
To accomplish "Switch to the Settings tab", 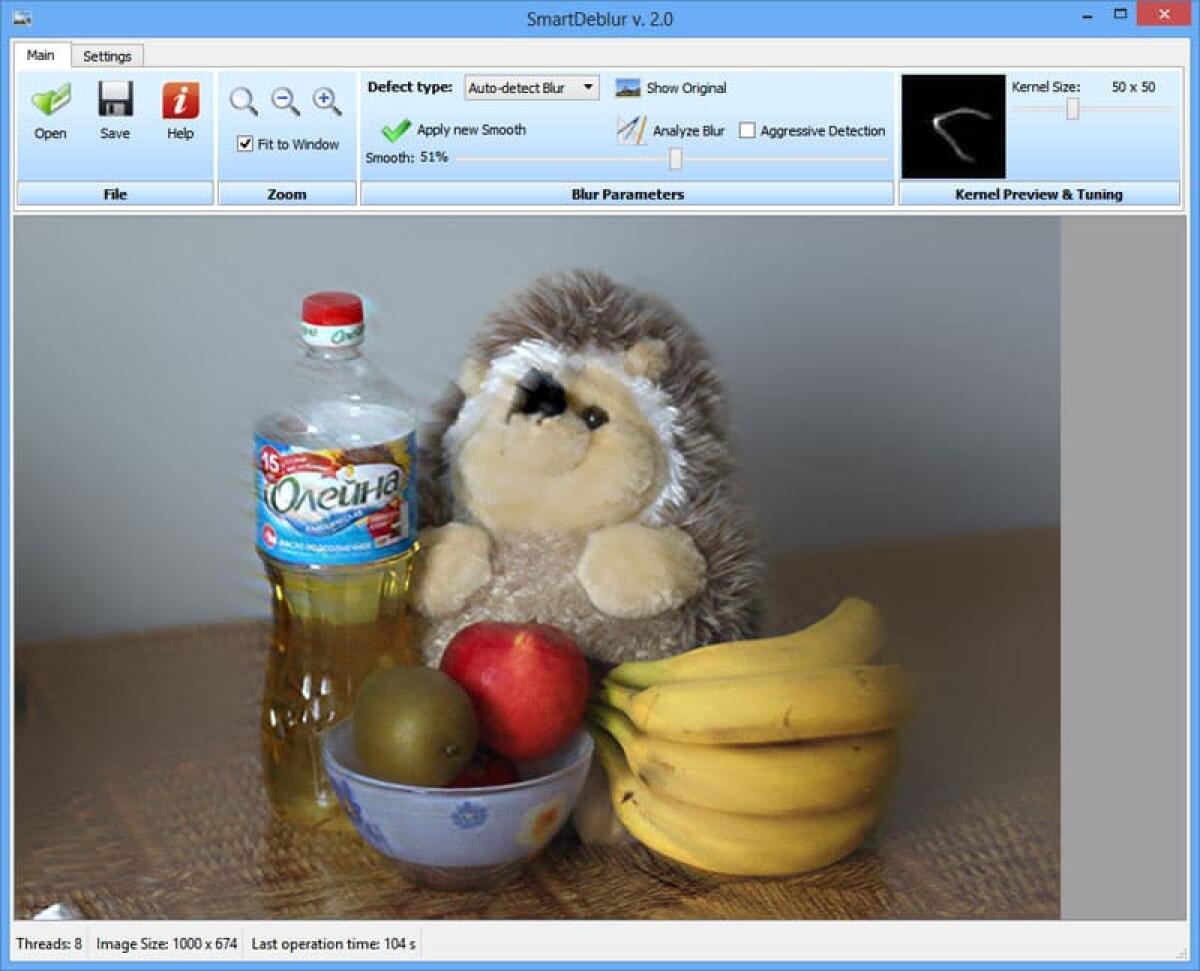I will tap(107, 56).
